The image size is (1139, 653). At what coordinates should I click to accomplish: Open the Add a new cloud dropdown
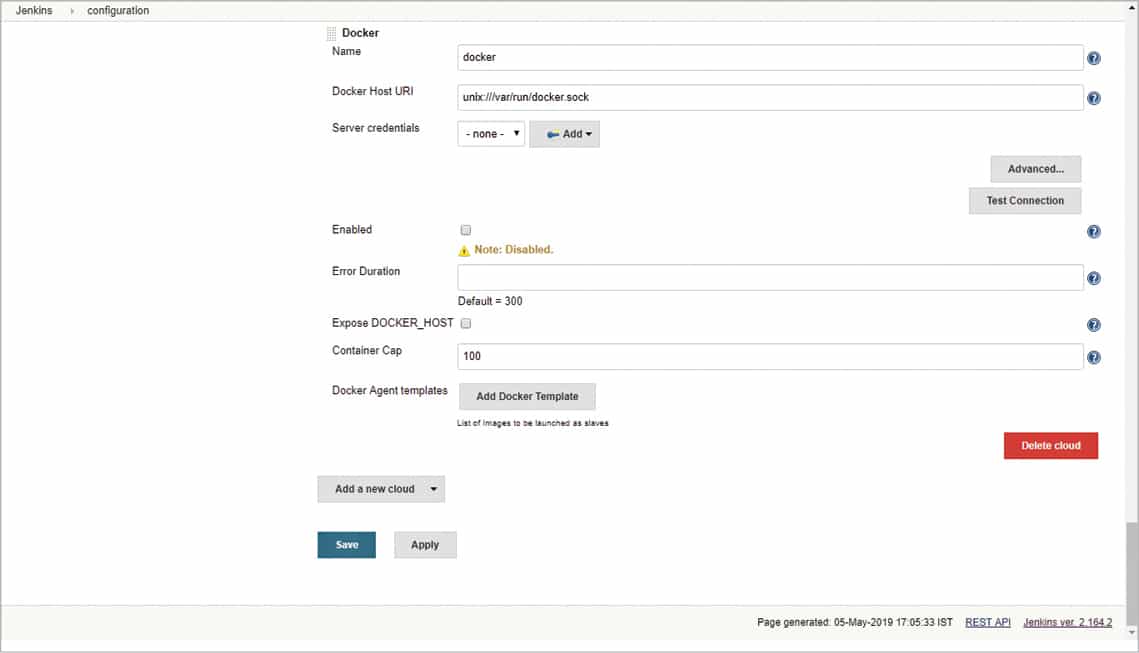tap(381, 489)
